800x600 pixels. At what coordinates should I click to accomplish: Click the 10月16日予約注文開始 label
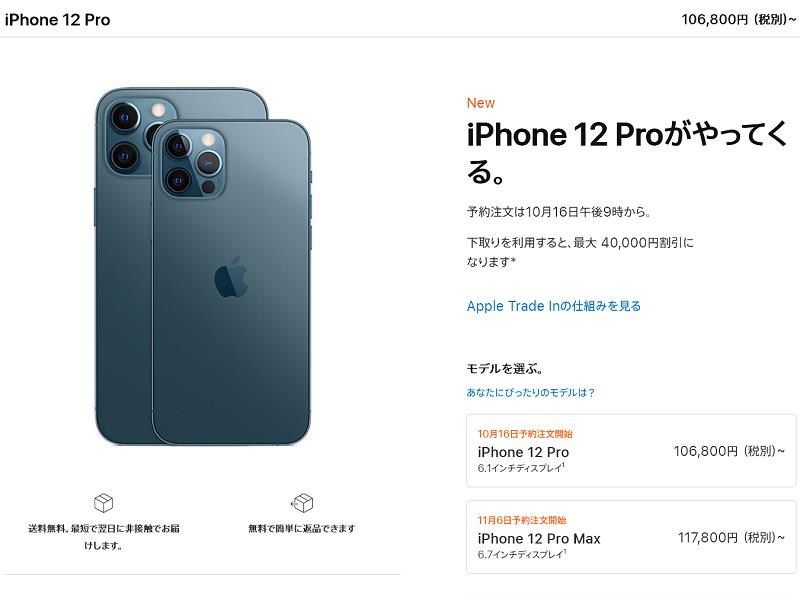coord(525,434)
